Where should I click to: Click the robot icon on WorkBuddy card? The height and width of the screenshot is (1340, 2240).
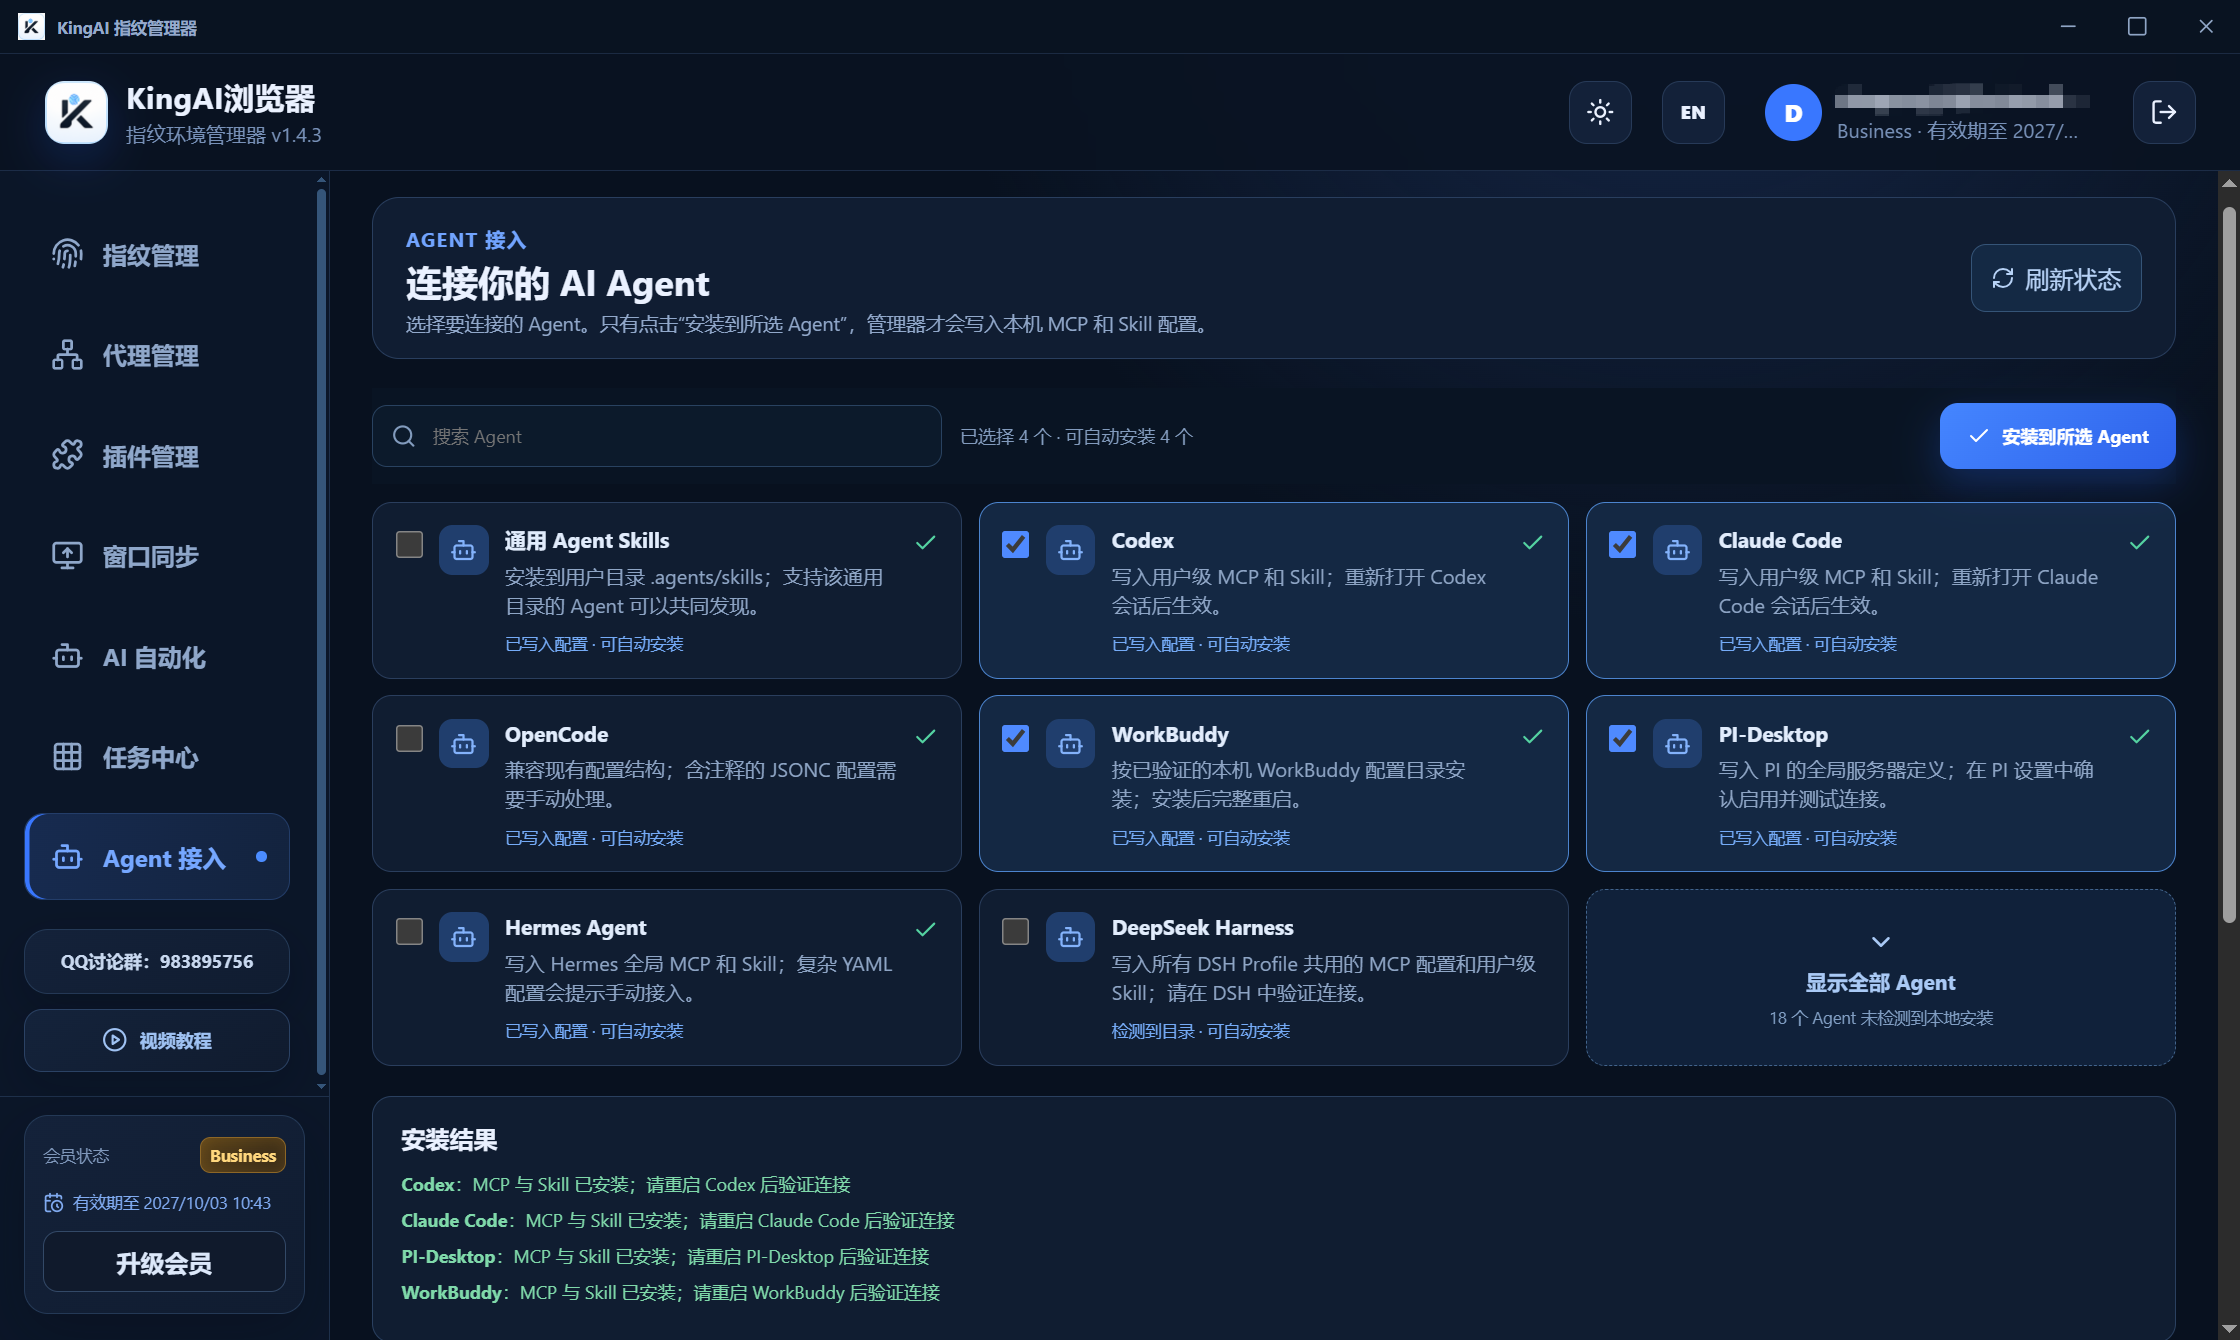[x=1070, y=744]
